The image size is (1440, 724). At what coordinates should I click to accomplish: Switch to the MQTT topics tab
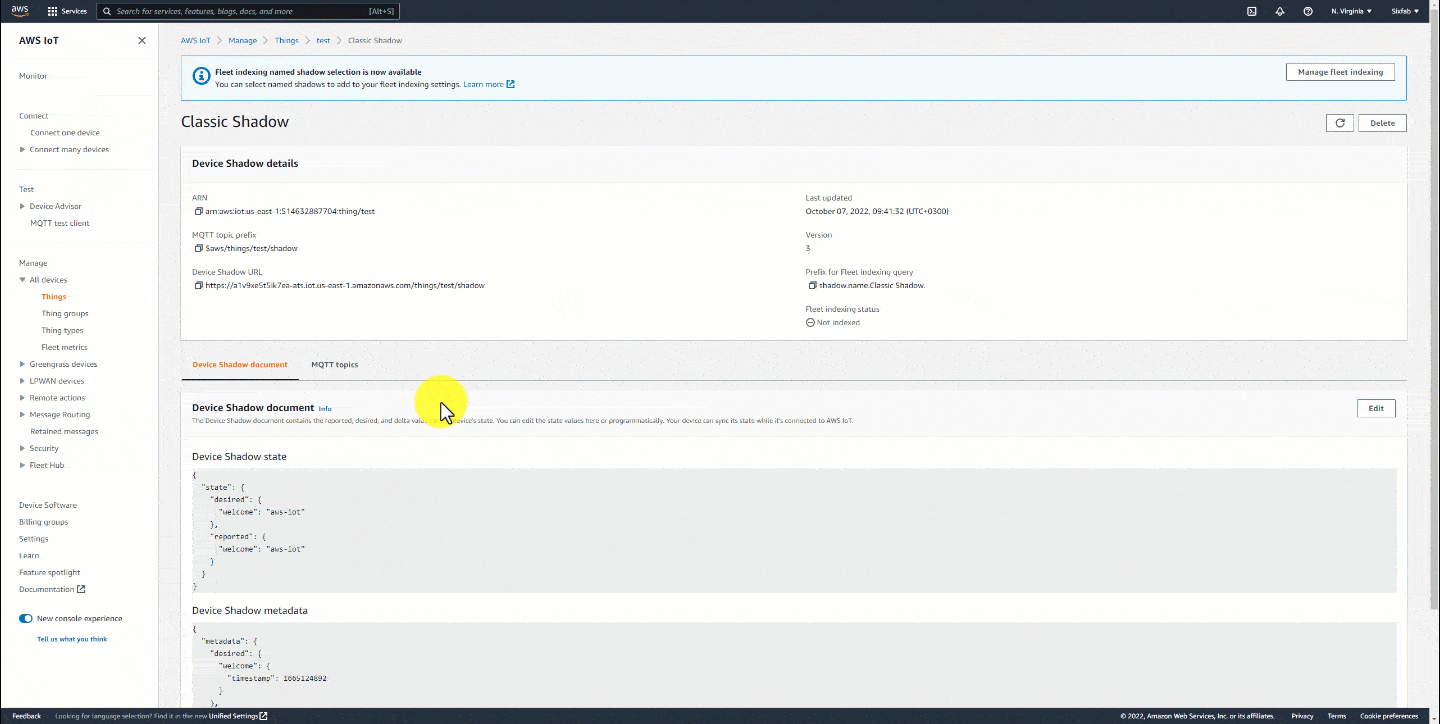click(x=334, y=365)
